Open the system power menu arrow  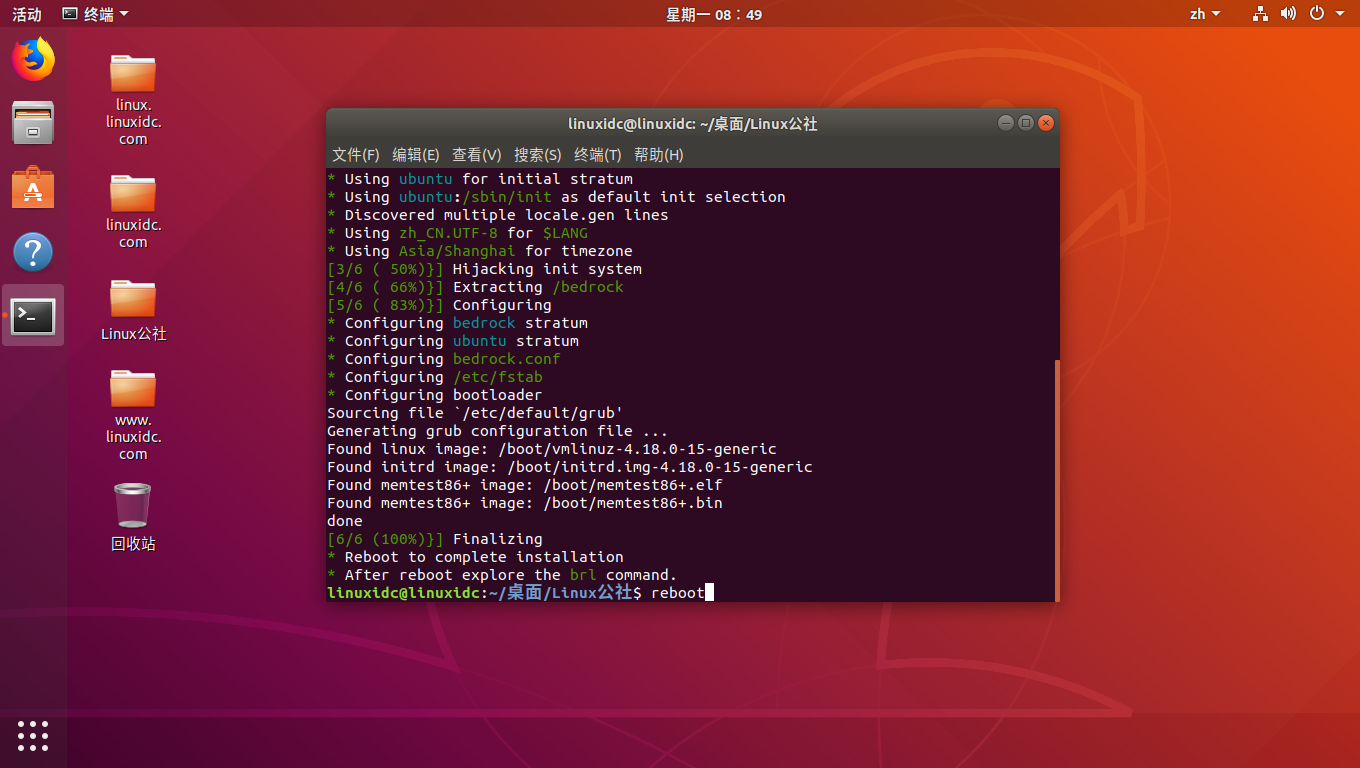point(1340,14)
